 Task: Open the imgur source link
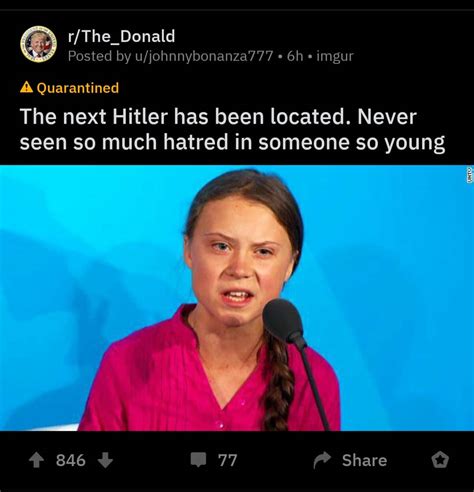tap(335, 56)
